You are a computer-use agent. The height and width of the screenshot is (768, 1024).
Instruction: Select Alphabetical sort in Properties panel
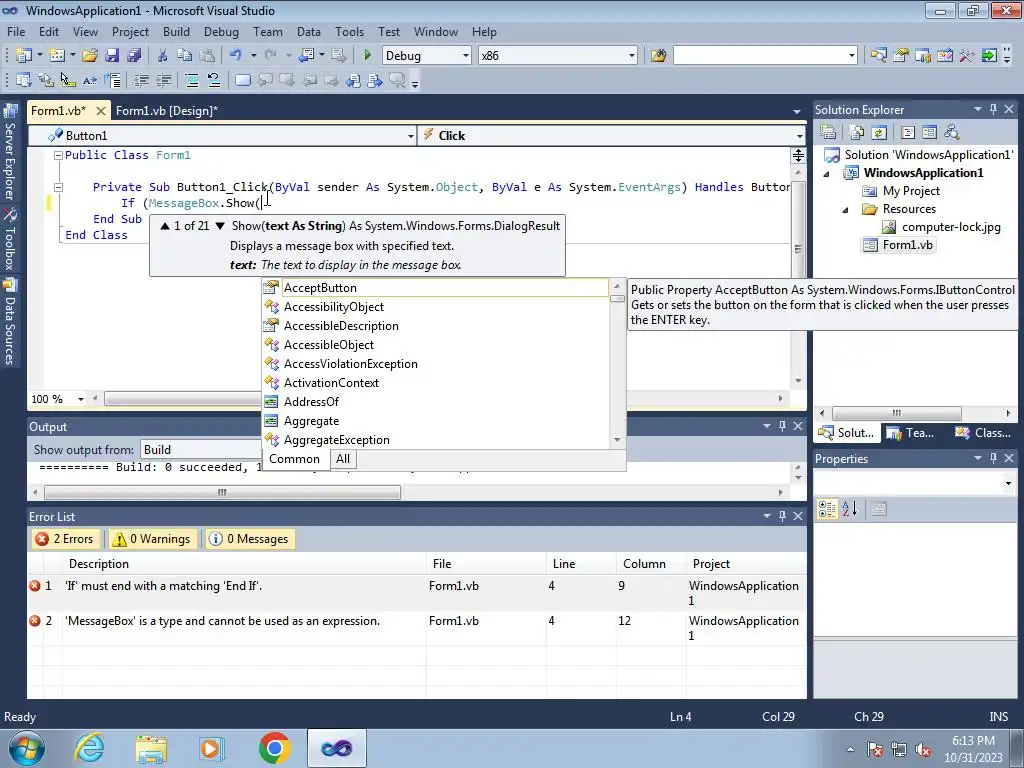[849, 509]
